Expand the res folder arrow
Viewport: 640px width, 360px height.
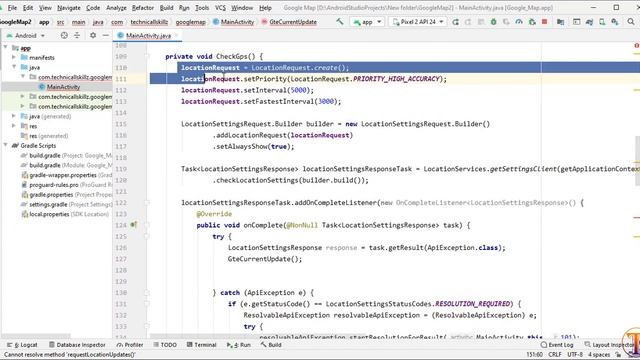tap(14, 126)
